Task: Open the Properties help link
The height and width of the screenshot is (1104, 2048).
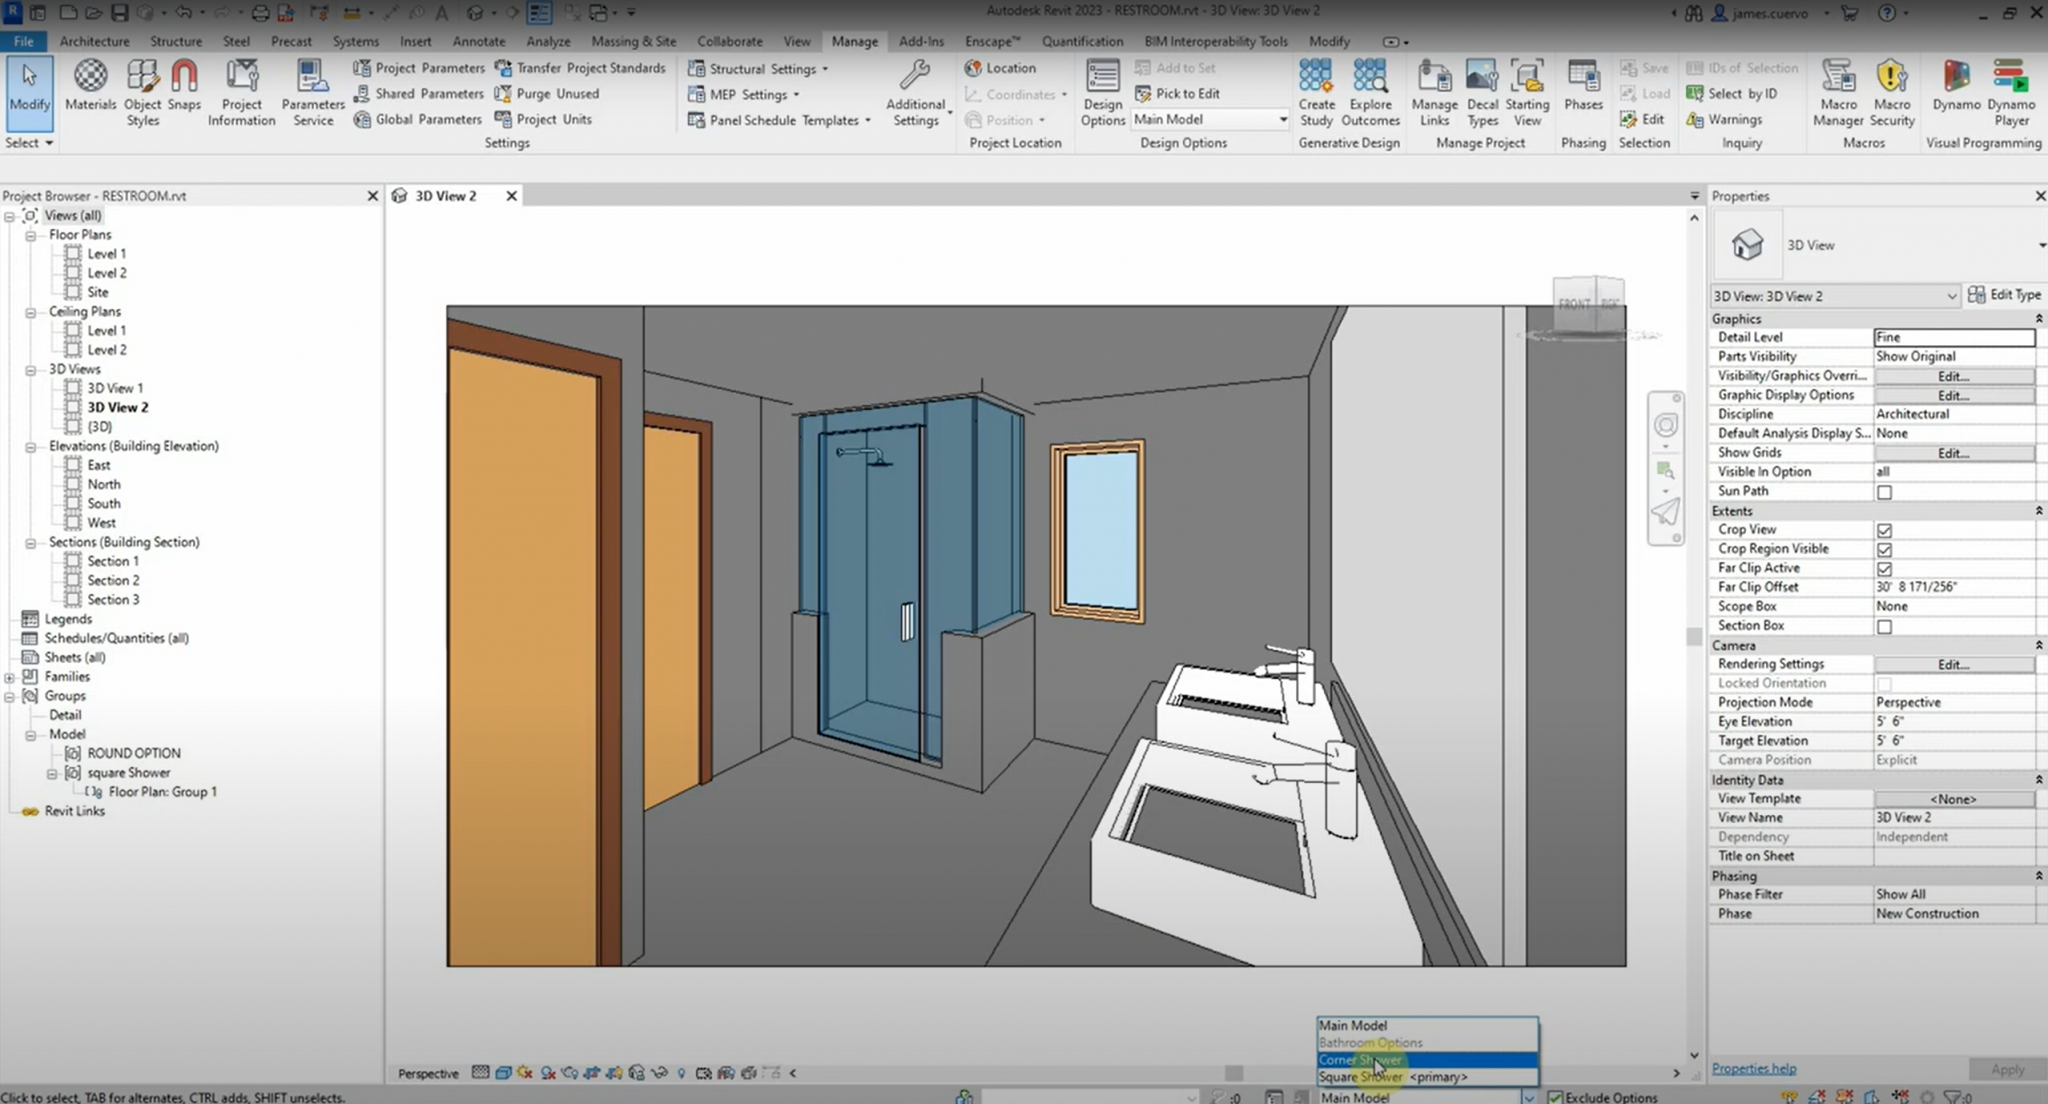Action: coord(1753,1068)
